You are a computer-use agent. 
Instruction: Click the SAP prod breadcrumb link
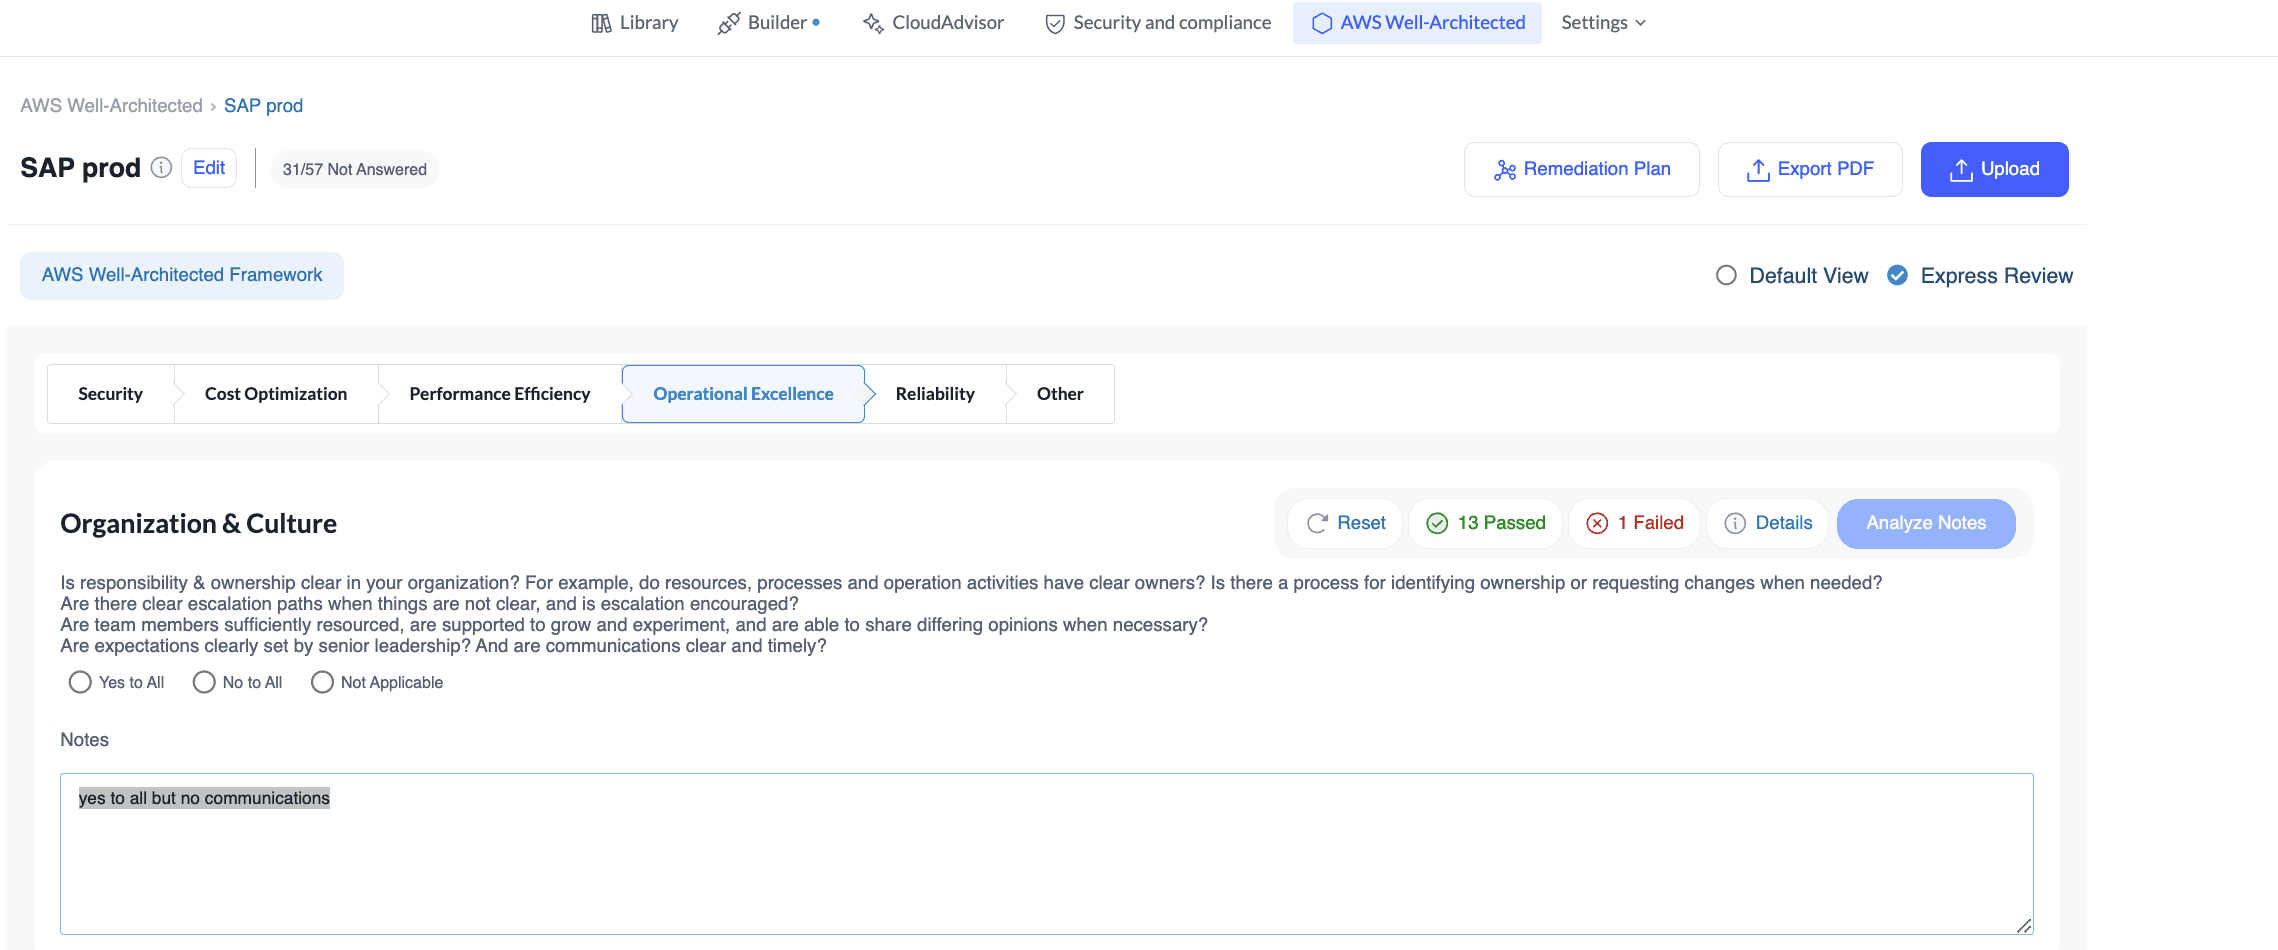(263, 106)
